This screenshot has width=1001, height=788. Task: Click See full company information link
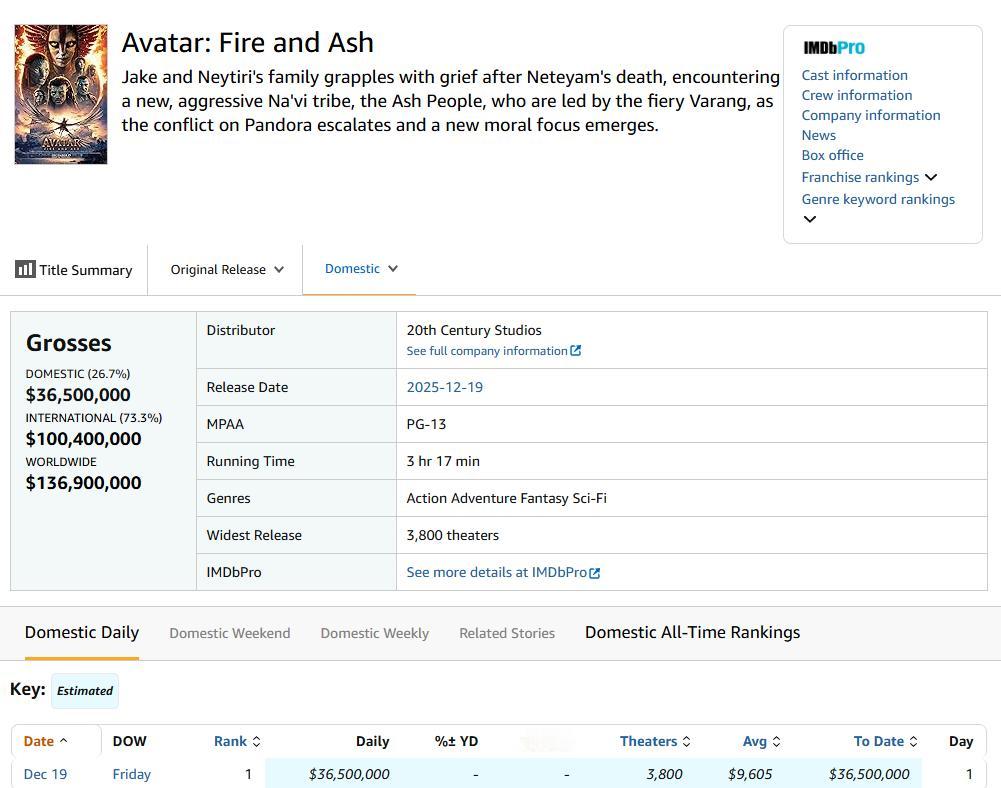coord(486,351)
